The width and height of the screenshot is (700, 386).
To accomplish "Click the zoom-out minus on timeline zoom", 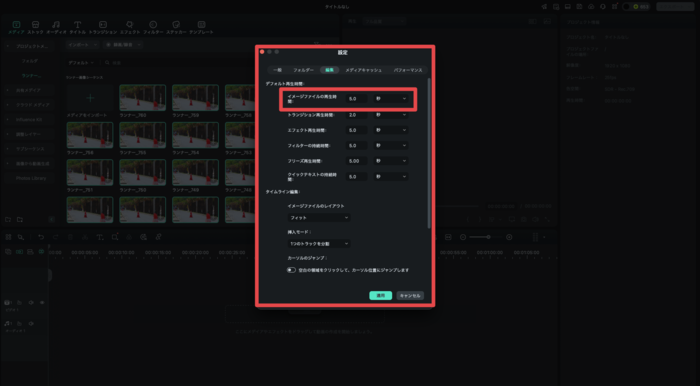I will 463,237.
